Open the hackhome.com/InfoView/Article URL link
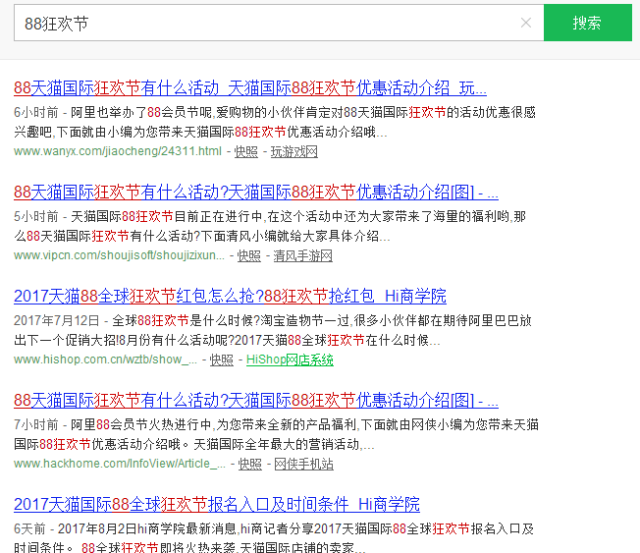The height and width of the screenshot is (553, 640). click(119, 464)
